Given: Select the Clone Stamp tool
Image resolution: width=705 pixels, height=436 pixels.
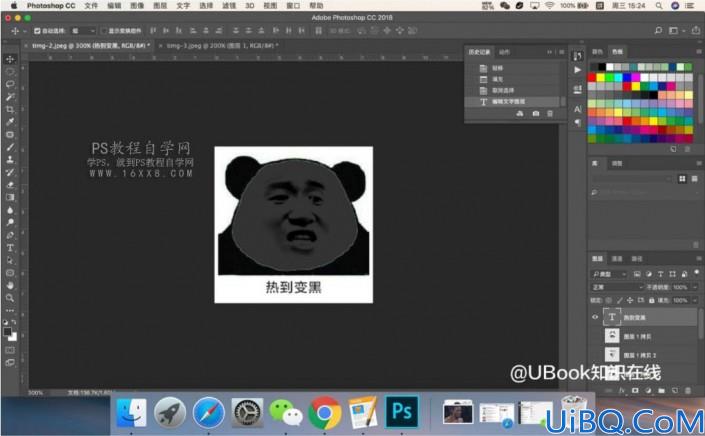Looking at the screenshot, I should coord(10,160).
